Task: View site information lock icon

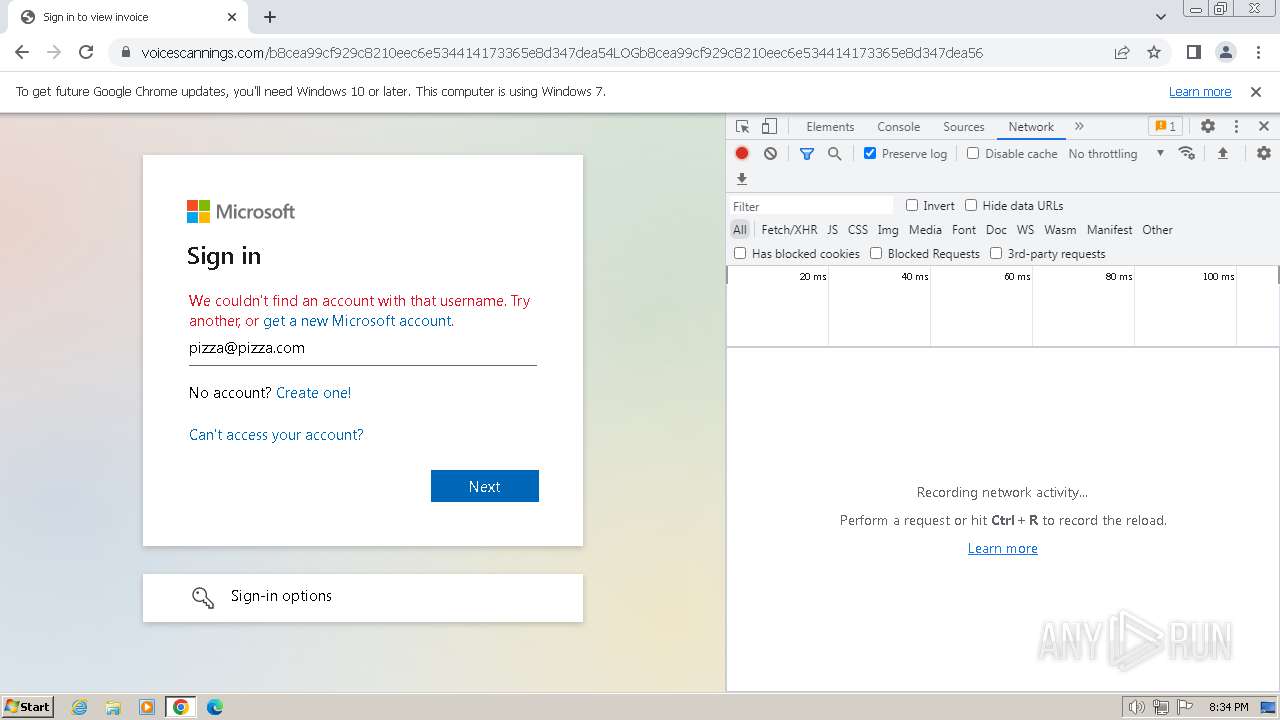Action: click(x=126, y=53)
